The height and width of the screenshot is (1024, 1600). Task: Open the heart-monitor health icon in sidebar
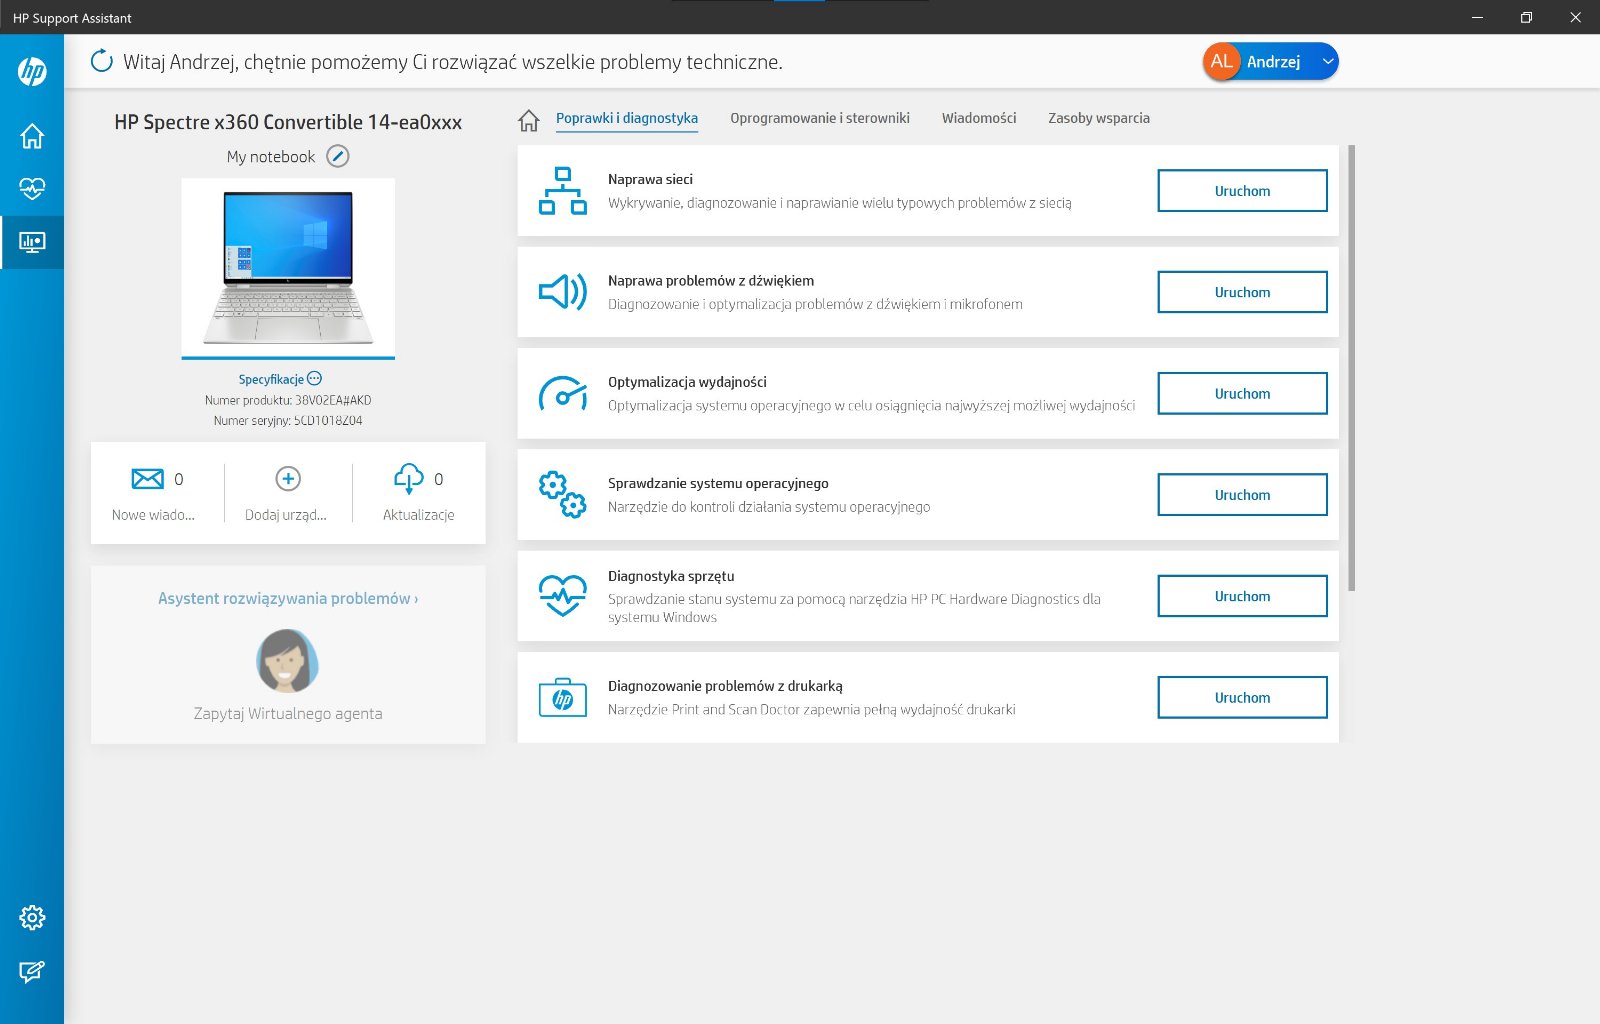click(32, 188)
